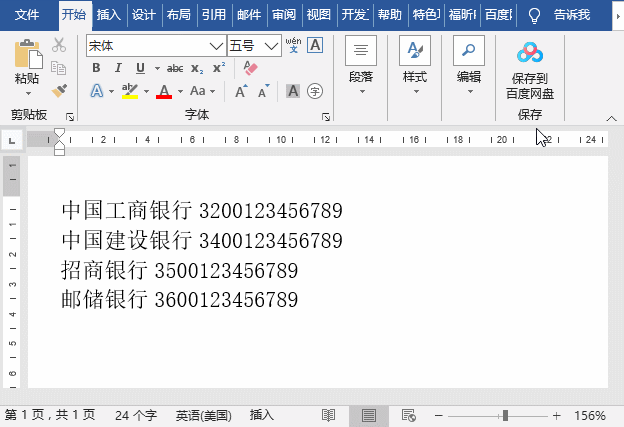
Task: Toggle strikethrough abc formatting
Action: 175,68
